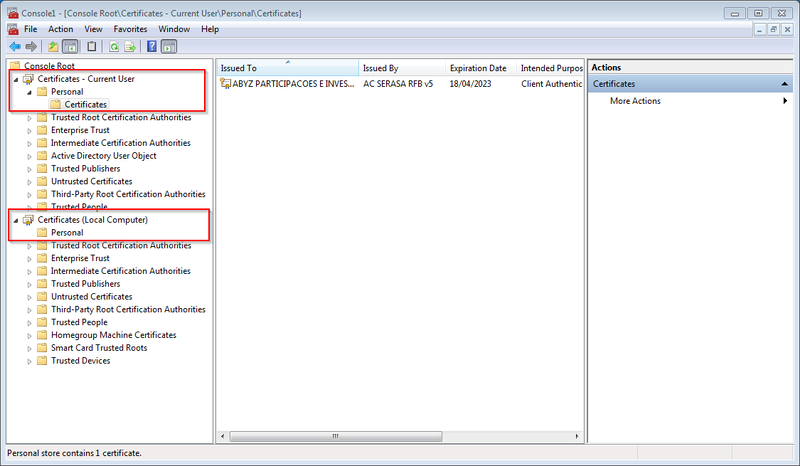The height and width of the screenshot is (466, 800).
Task: Select Local Computer Intermediate Certification Authorities
Action: 120,271
